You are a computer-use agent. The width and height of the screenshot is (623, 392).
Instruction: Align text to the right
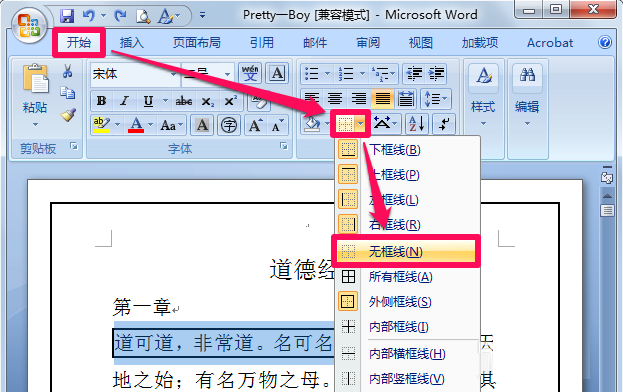tap(359, 98)
